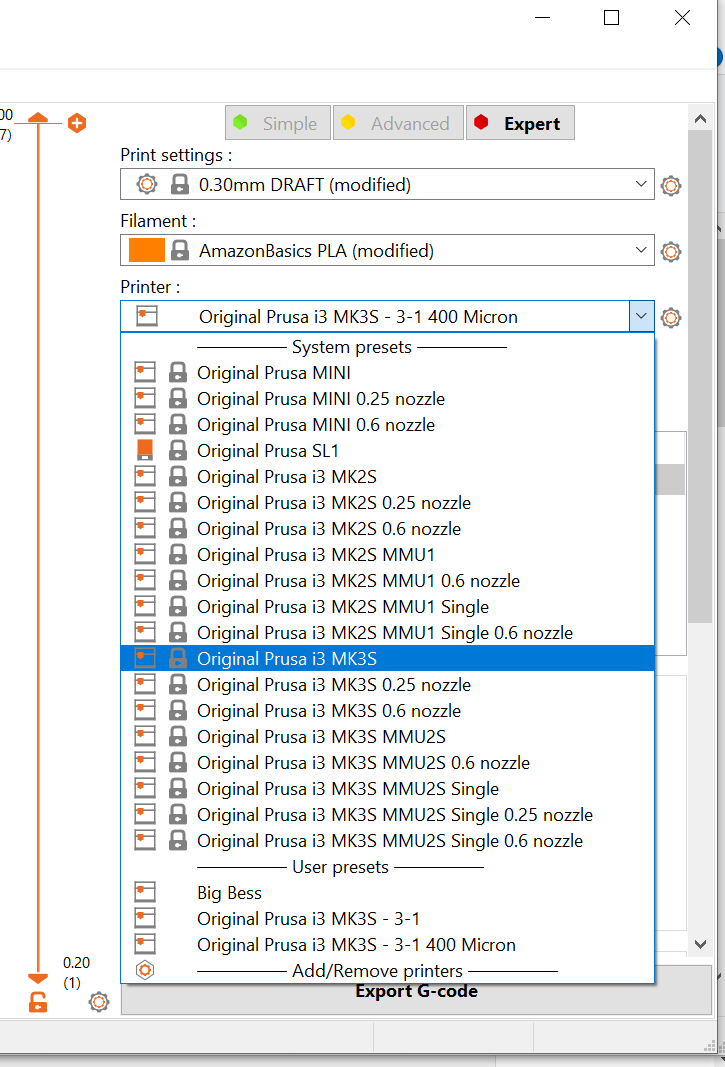Click the gear icon next to the unlock icon
725x1067 pixels.
(x=98, y=1002)
